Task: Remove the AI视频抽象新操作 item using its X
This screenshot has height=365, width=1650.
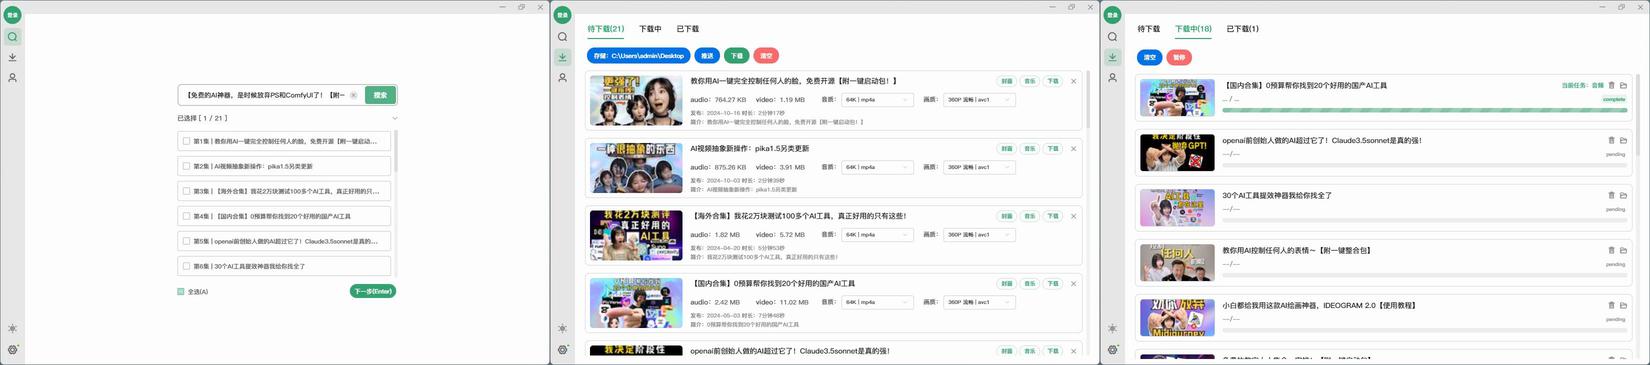Action: (1074, 149)
